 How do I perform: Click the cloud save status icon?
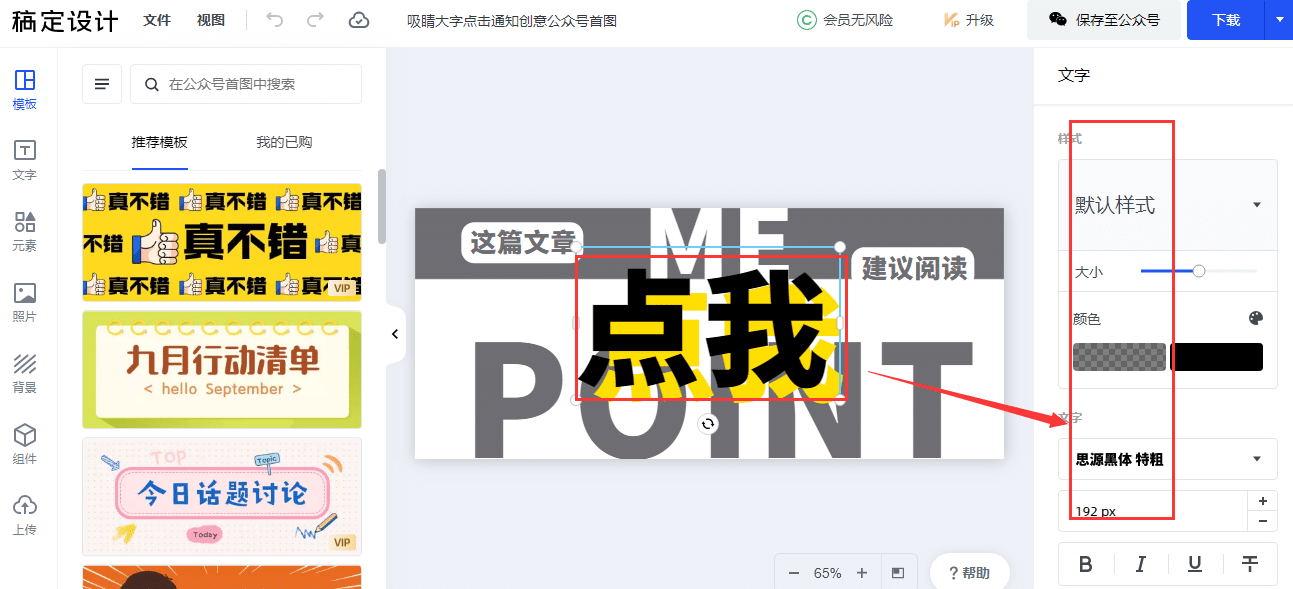click(x=358, y=20)
